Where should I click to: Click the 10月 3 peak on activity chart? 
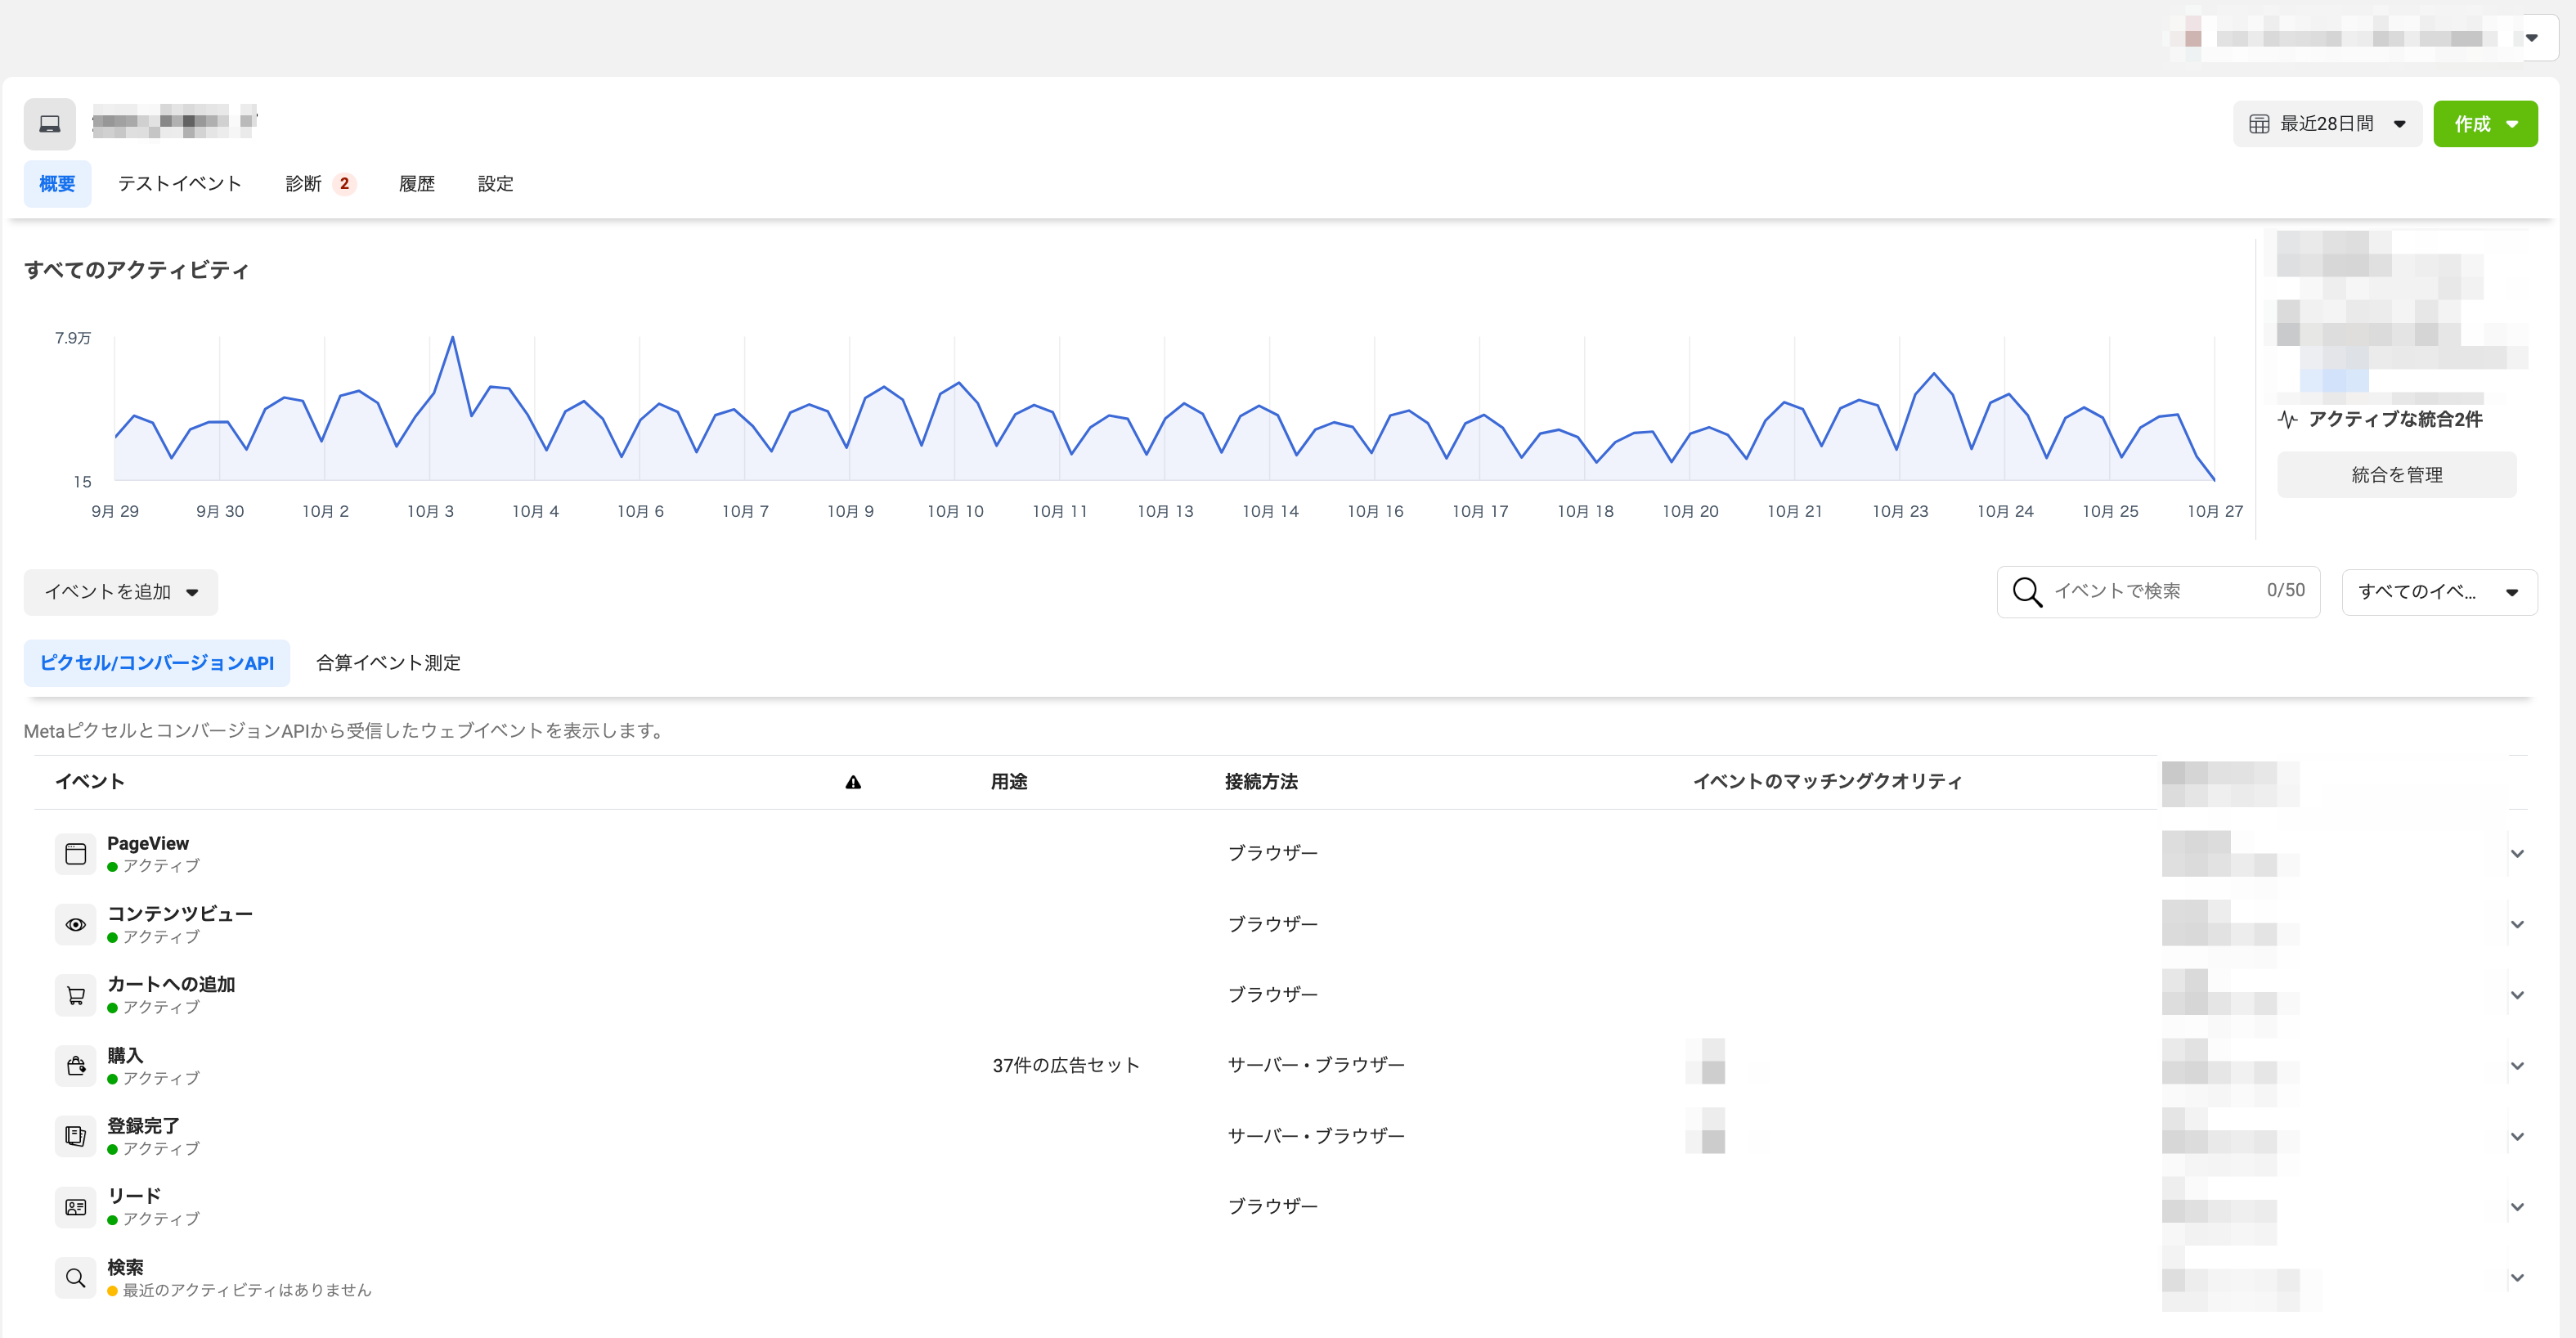[x=453, y=338]
